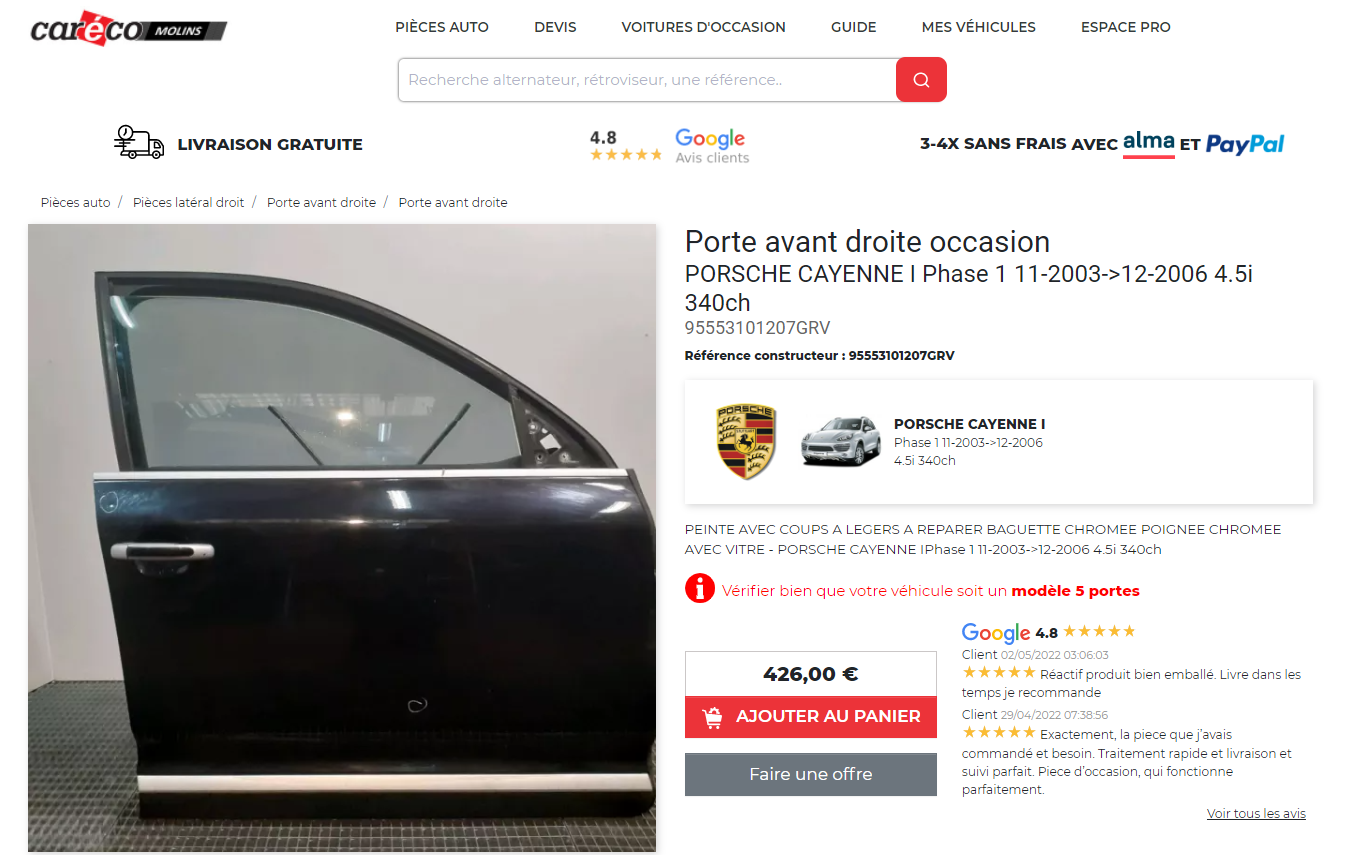Click the Faire une offre button
Image resolution: width=1345 pixels, height=855 pixels.
coord(811,774)
